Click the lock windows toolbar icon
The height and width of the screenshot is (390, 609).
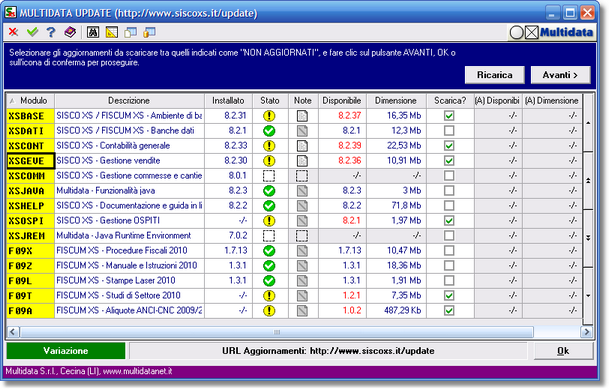pos(149,32)
